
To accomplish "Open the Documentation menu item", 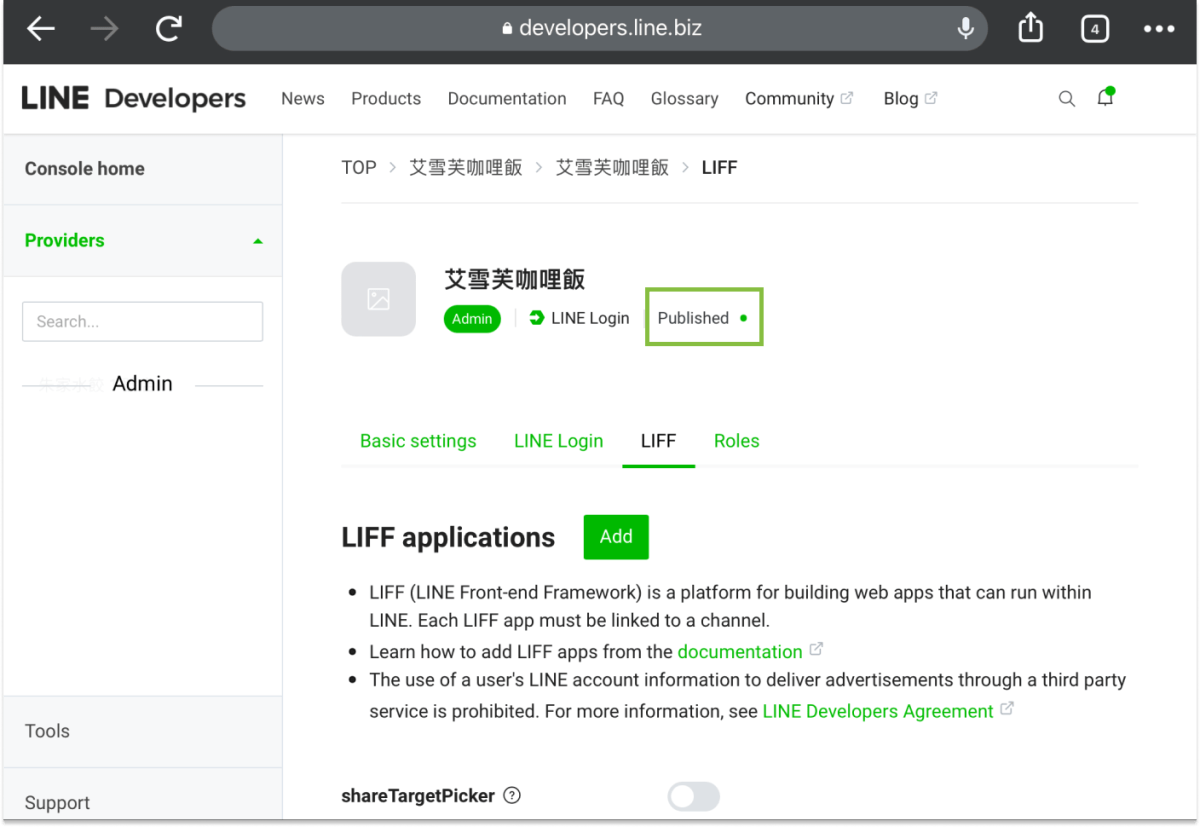I will coord(507,98).
